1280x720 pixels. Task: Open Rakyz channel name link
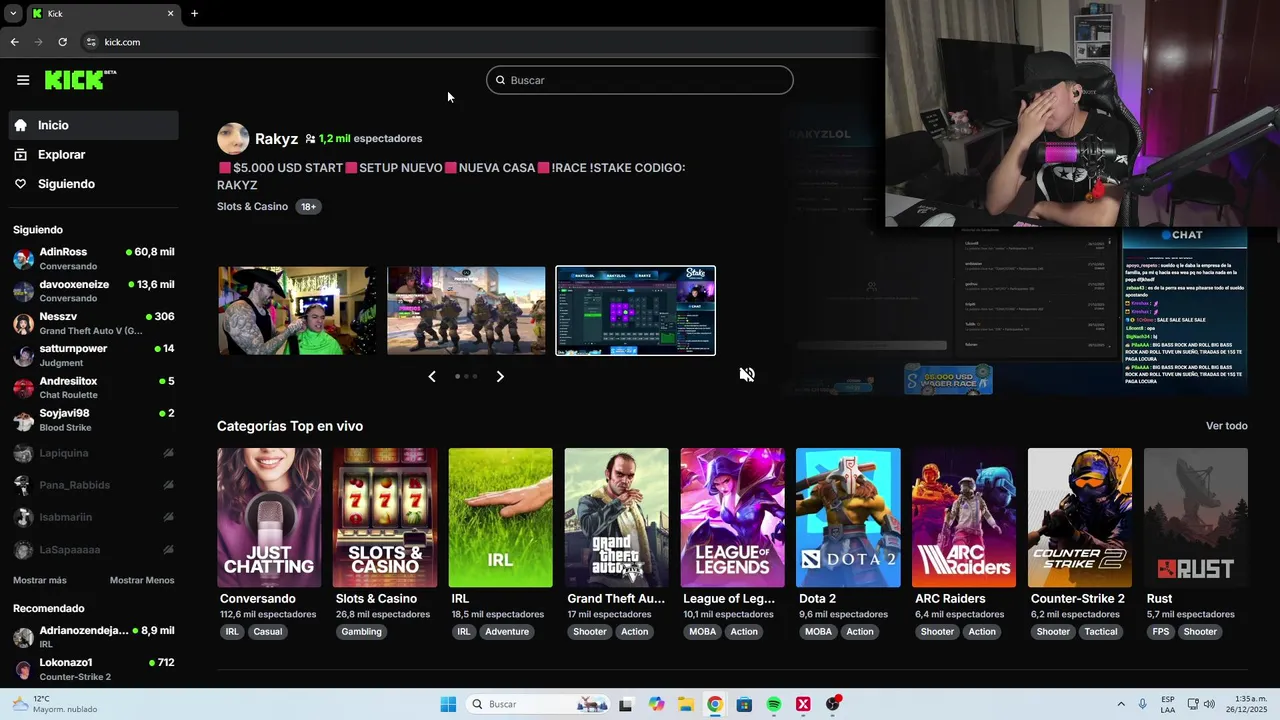click(x=276, y=139)
